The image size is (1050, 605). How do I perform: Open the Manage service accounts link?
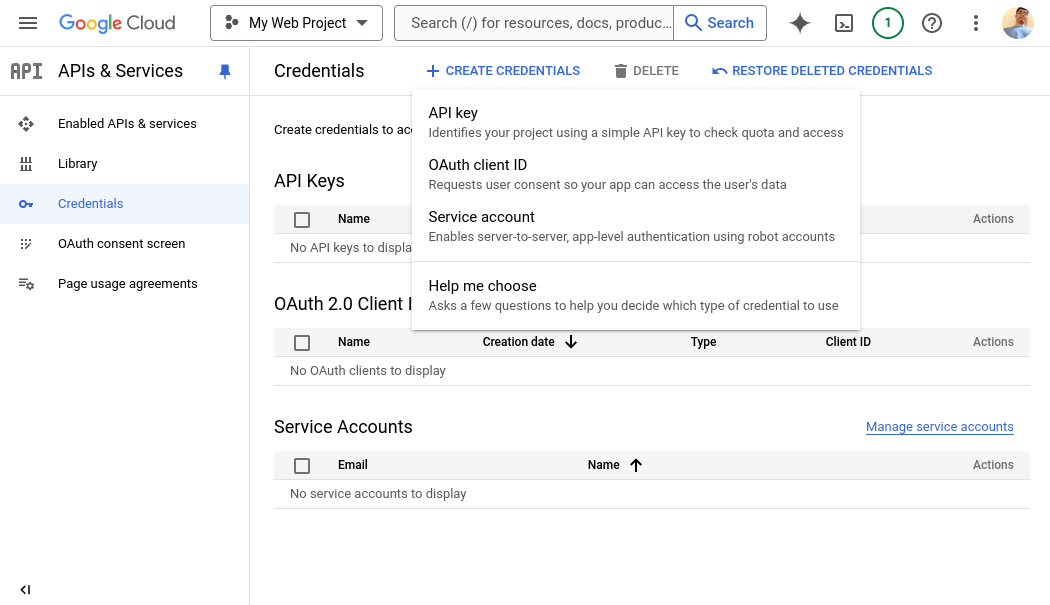point(940,427)
